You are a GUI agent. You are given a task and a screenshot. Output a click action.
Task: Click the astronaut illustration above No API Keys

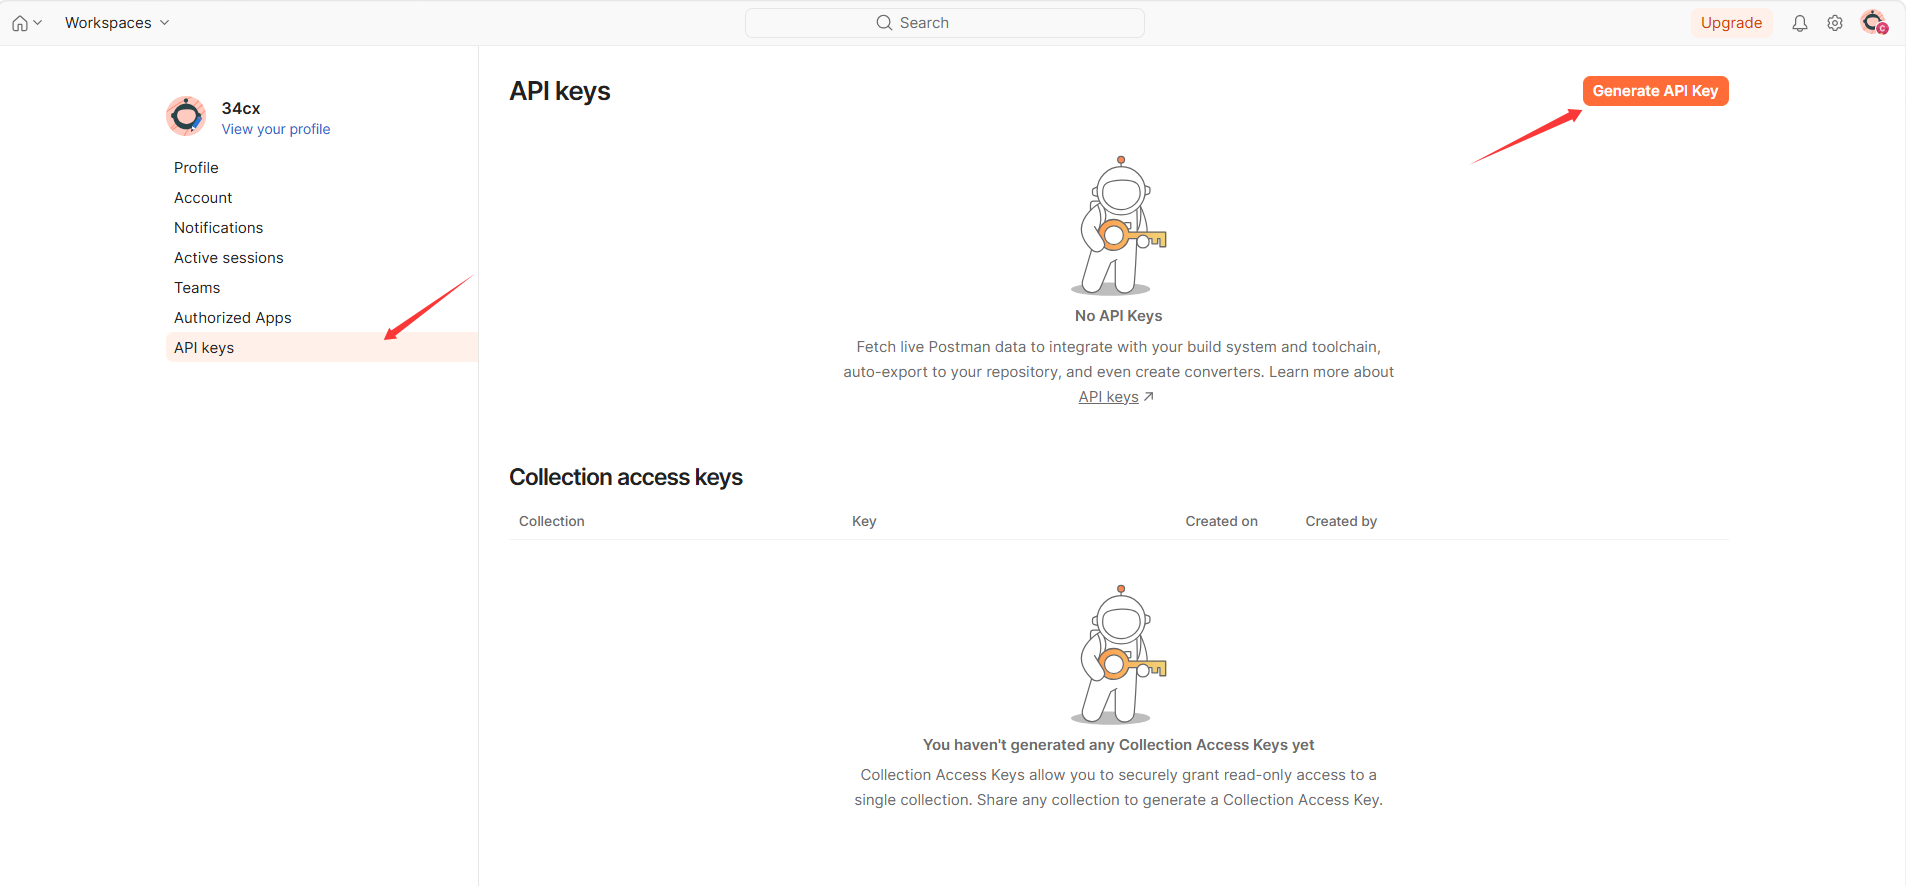coord(1119,226)
